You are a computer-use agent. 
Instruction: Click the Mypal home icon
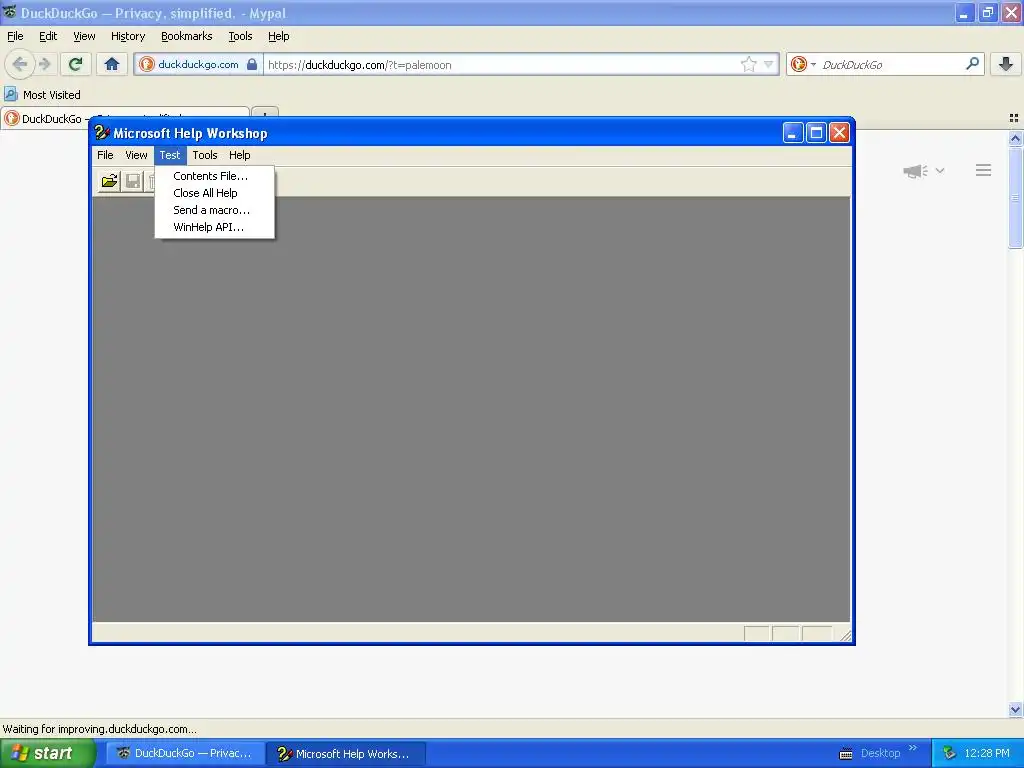112,64
